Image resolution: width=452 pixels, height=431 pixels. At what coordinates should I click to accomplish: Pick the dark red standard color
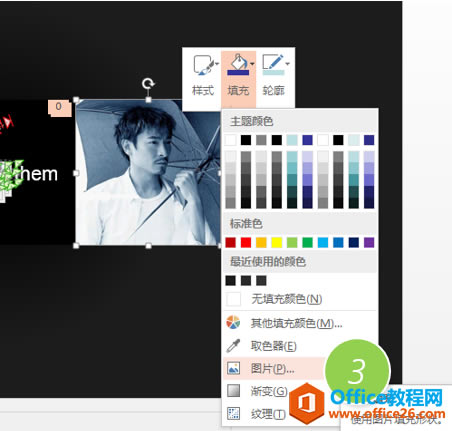point(231,242)
